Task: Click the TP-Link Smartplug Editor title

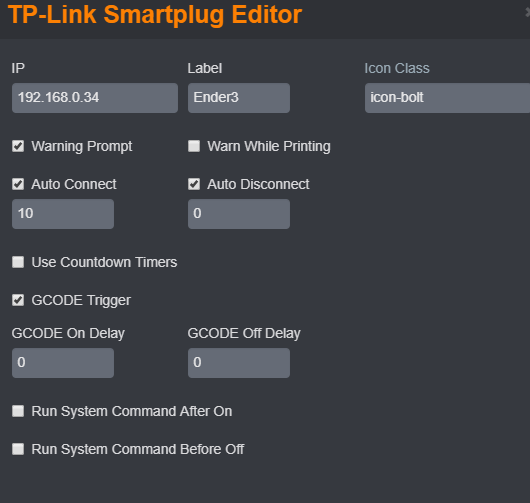Action: pos(155,15)
